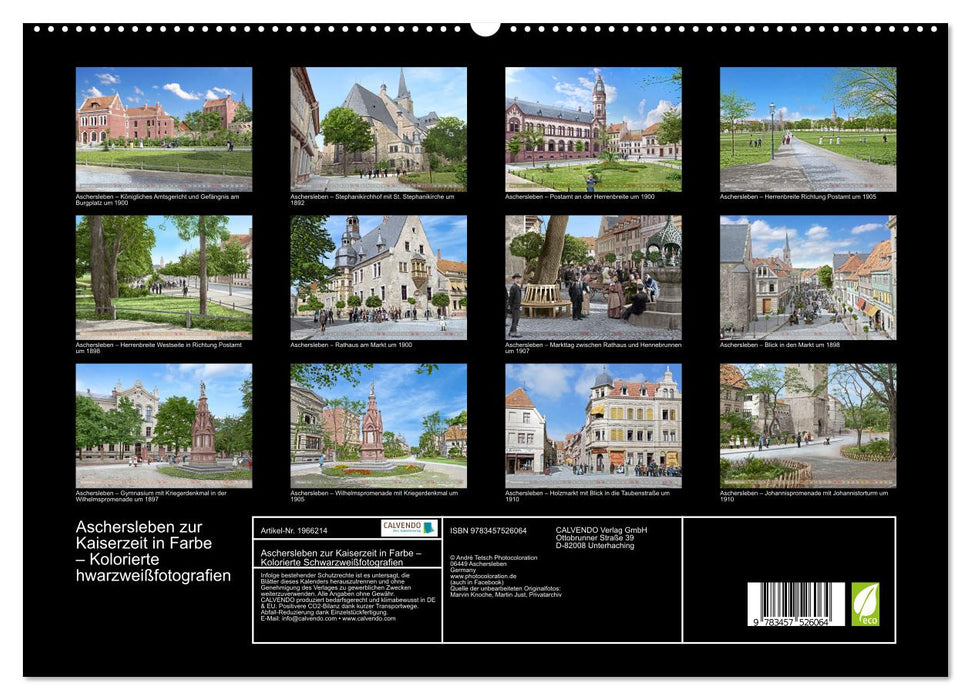Click the www.calvendo.com link
This screenshot has width=971, height=700.
tap(370, 618)
